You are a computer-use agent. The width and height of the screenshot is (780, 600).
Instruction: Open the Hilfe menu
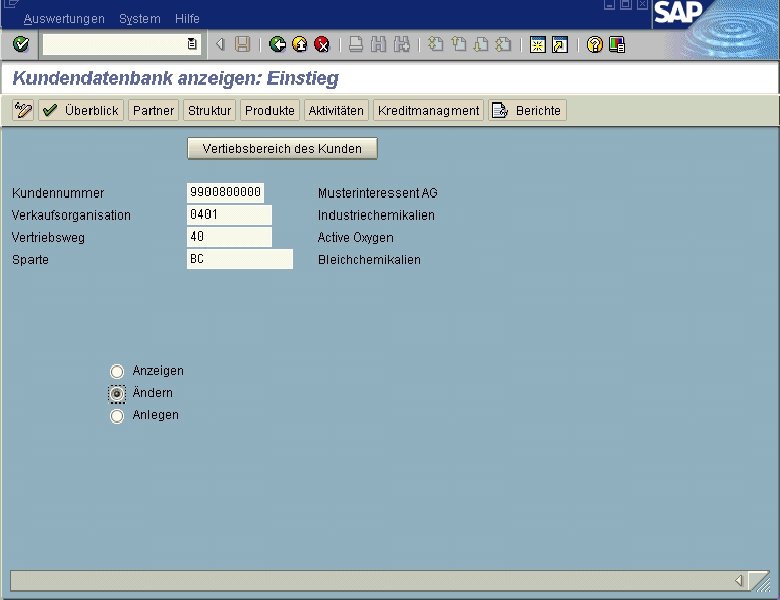click(x=188, y=19)
